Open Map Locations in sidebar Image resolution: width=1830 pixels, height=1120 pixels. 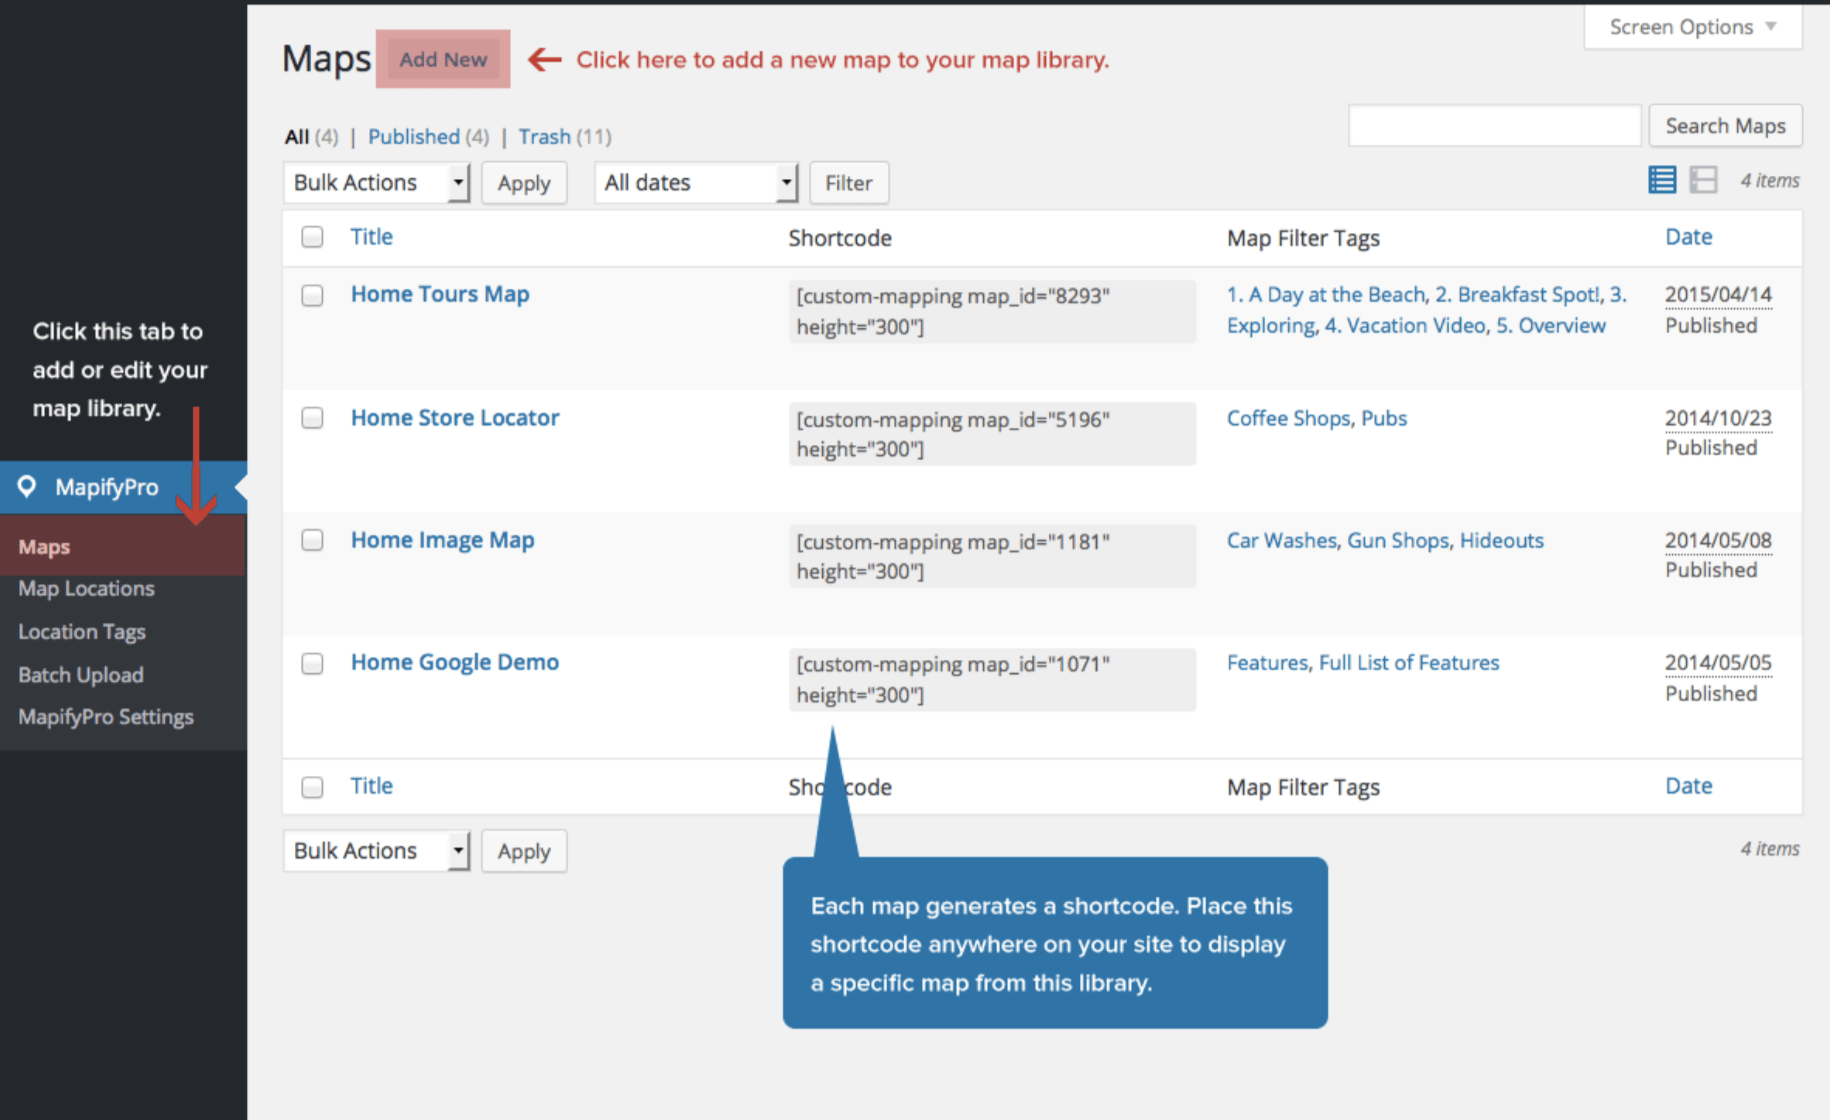86,589
